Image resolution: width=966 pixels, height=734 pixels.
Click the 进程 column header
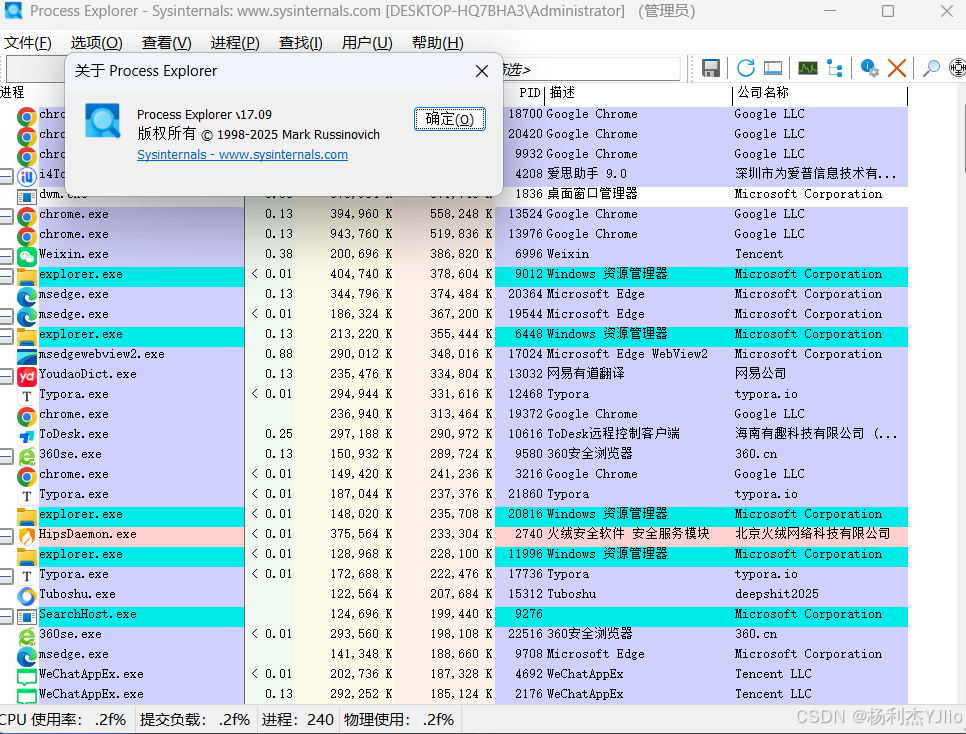point(32,93)
